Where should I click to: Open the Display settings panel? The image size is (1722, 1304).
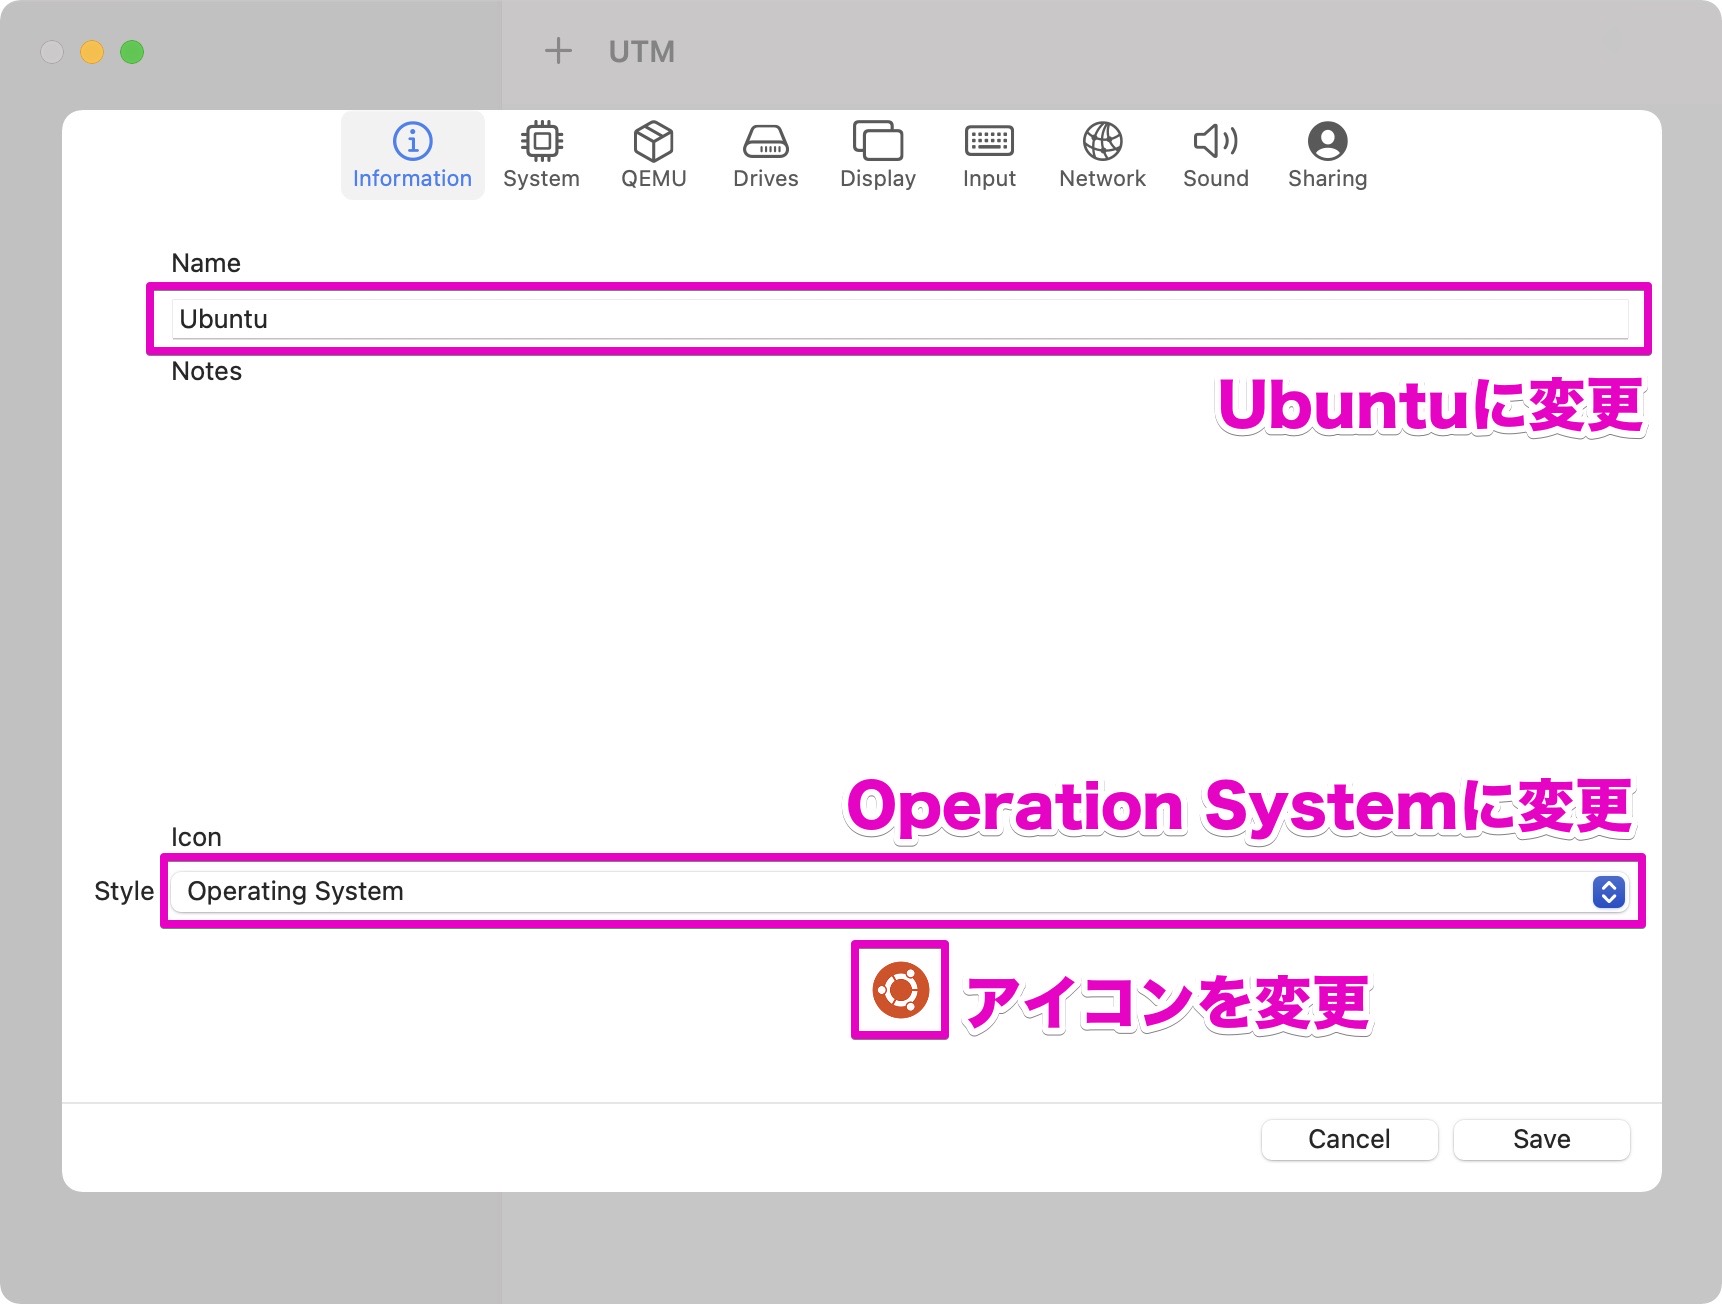tap(877, 155)
